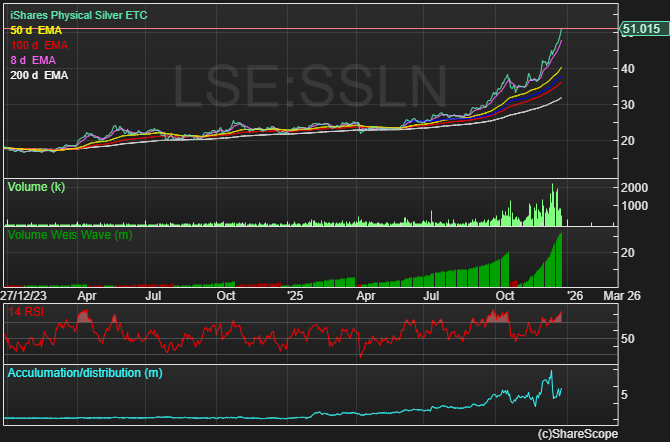670x442 pixels.
Task: Select the Volume Weis Wave (m) label
Action: click(68, 235)
